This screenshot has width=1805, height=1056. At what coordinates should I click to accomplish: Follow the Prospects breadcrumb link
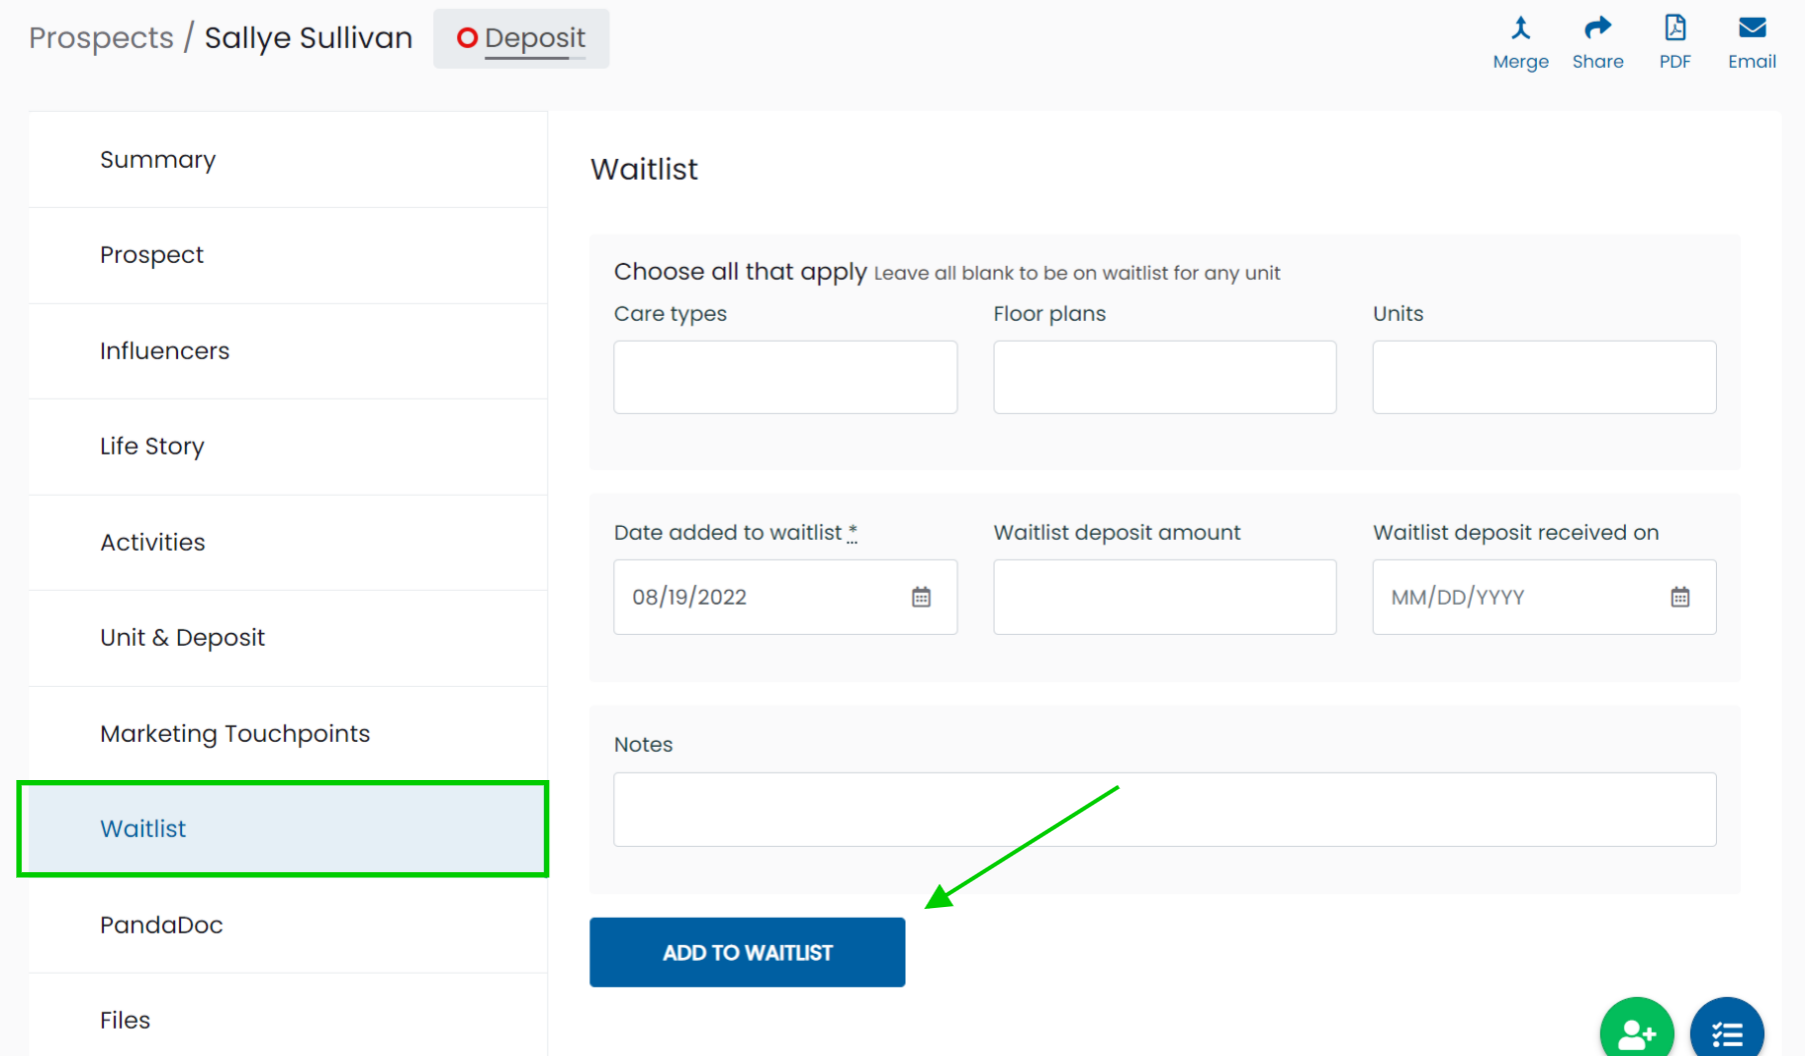[101, 38]
